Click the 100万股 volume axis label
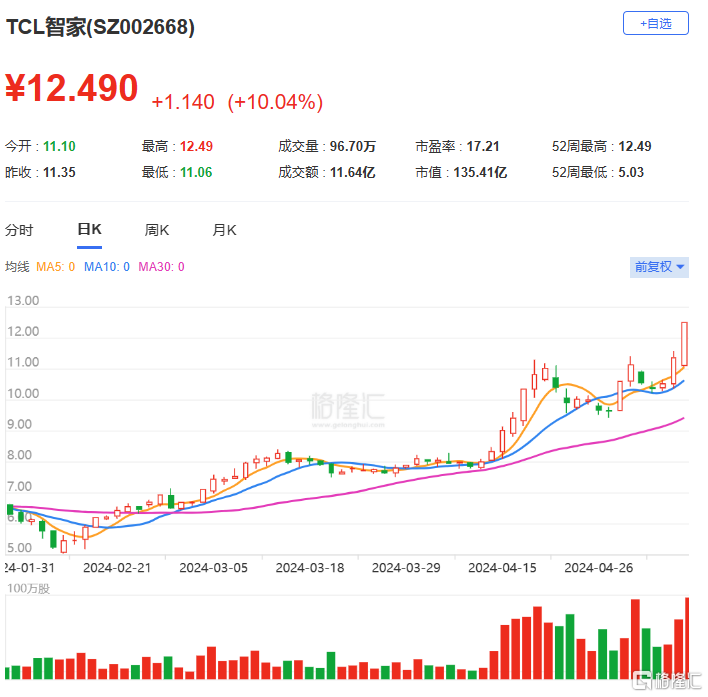The height and width of the screenshot is (697, 708). pos(28,589)
